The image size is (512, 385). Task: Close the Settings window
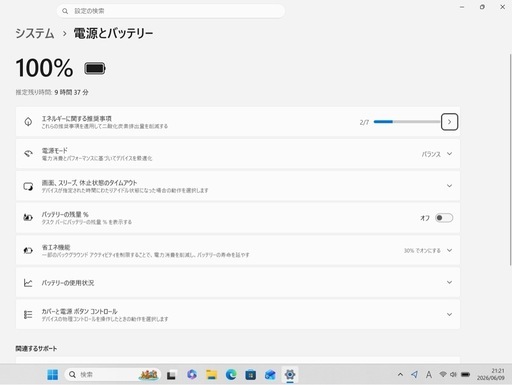coord(503,7)
